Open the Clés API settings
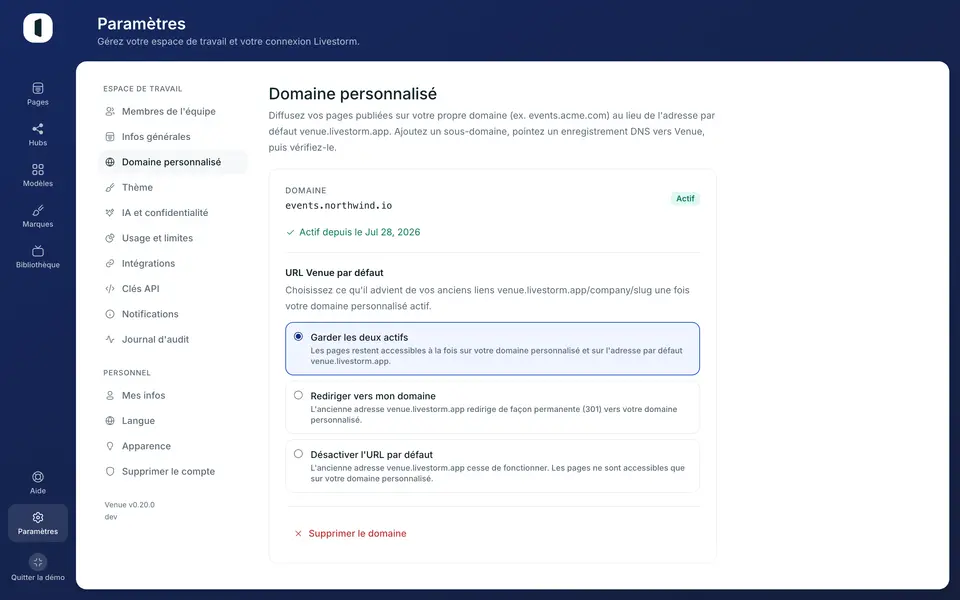 point(173,289)
